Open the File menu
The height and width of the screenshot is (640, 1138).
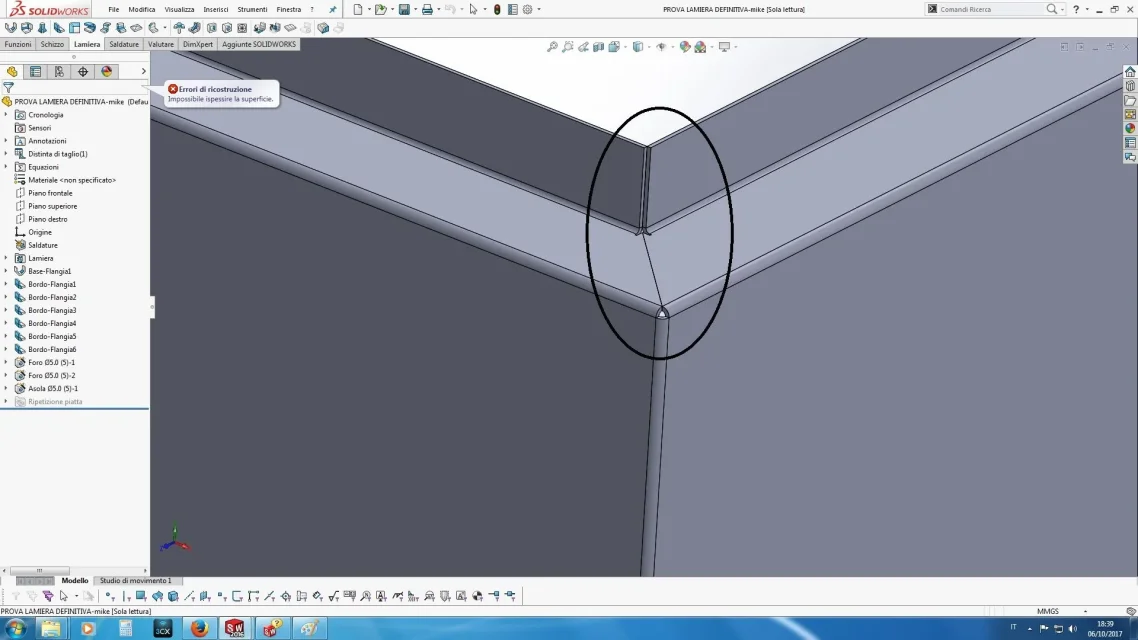[113, 9]
